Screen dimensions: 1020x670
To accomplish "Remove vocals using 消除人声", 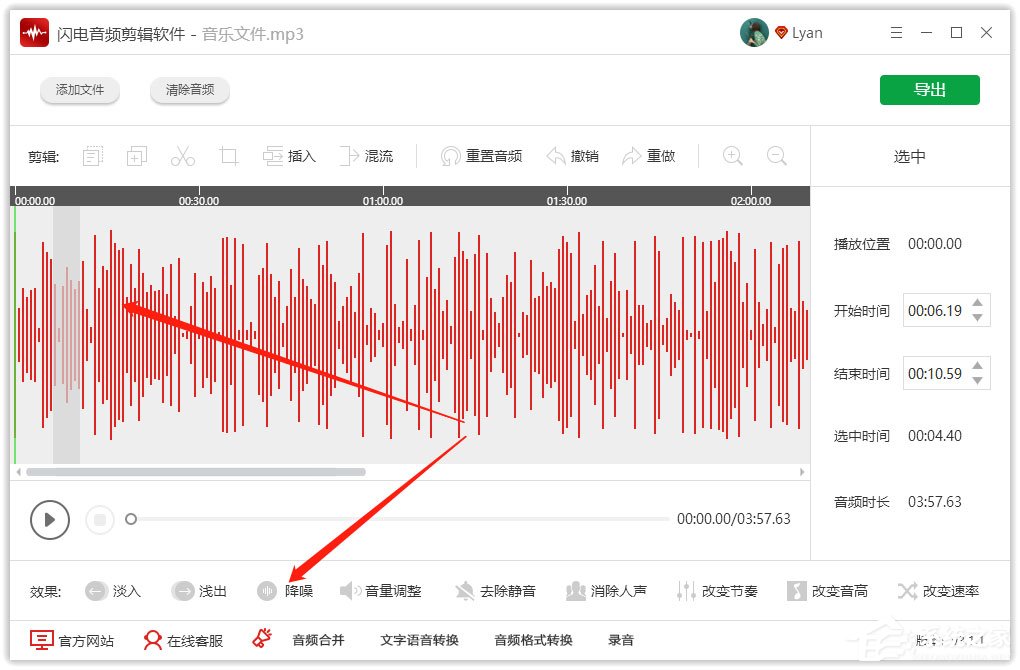I will [608, 590].
